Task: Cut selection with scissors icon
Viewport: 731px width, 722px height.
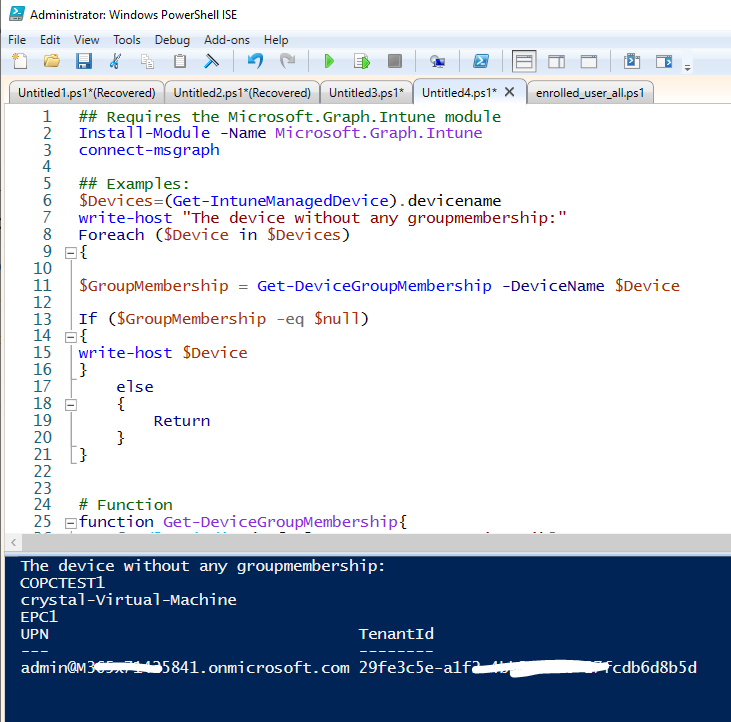Action: 116,61
